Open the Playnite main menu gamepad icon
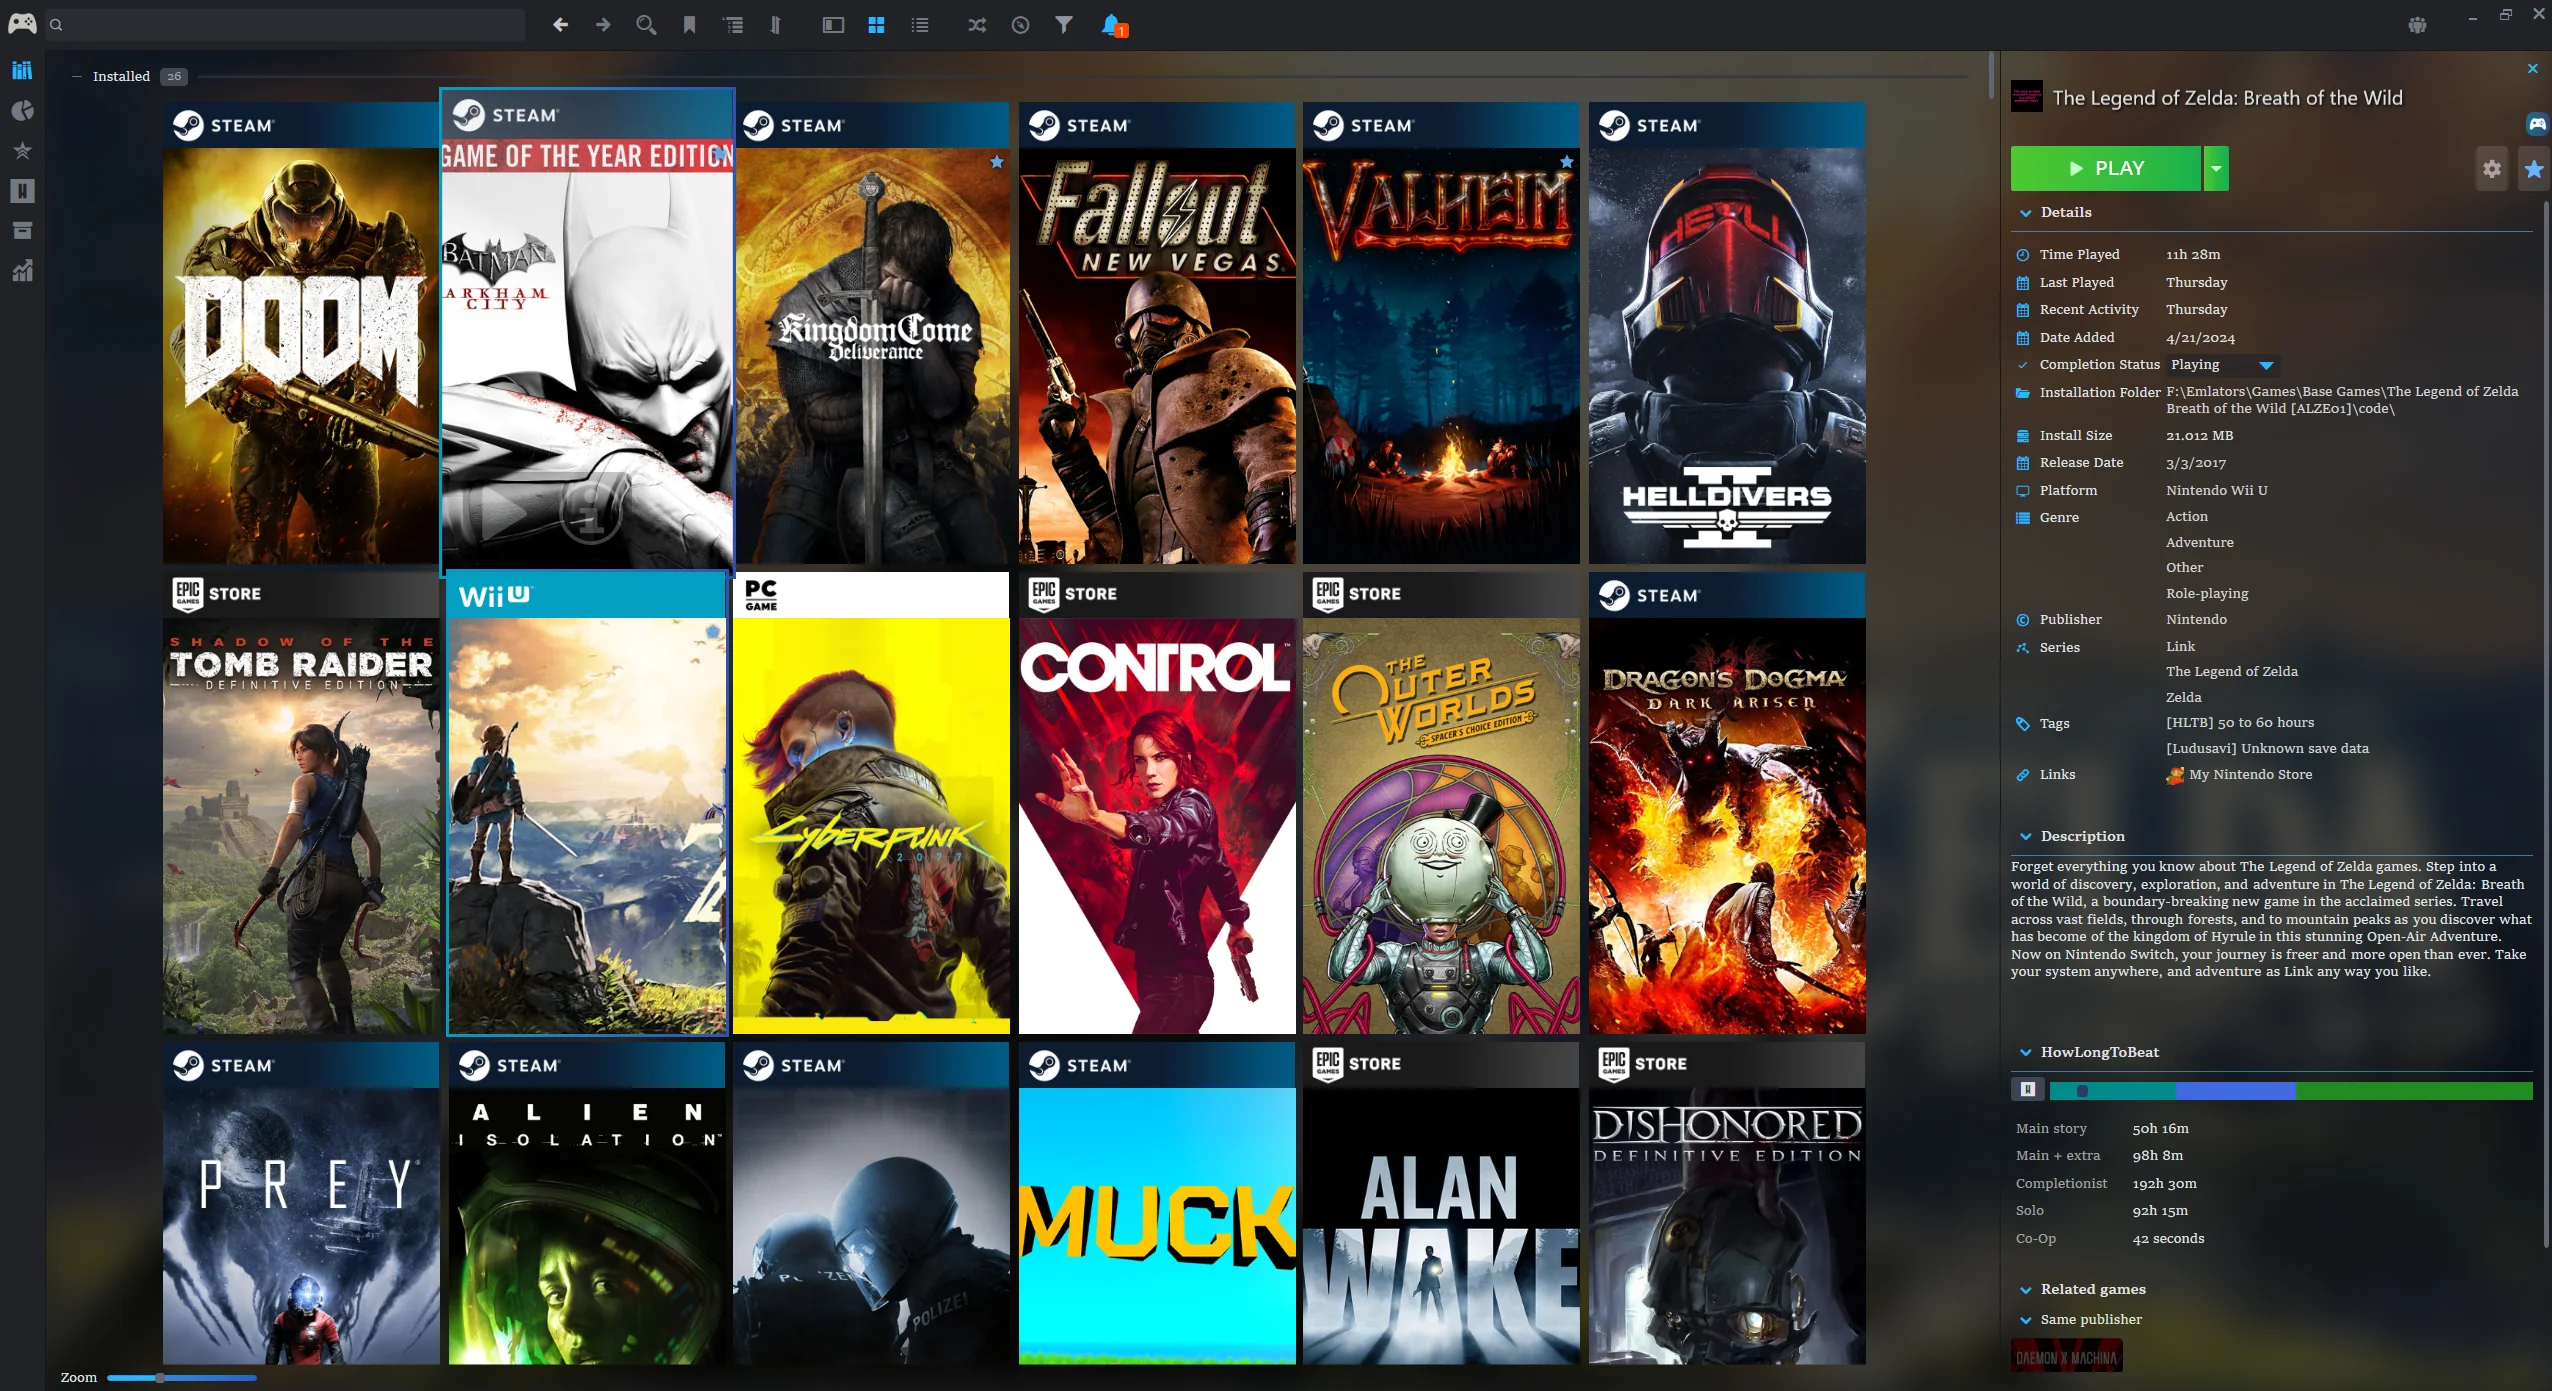 pyautogui.click(x=22, y=24)
